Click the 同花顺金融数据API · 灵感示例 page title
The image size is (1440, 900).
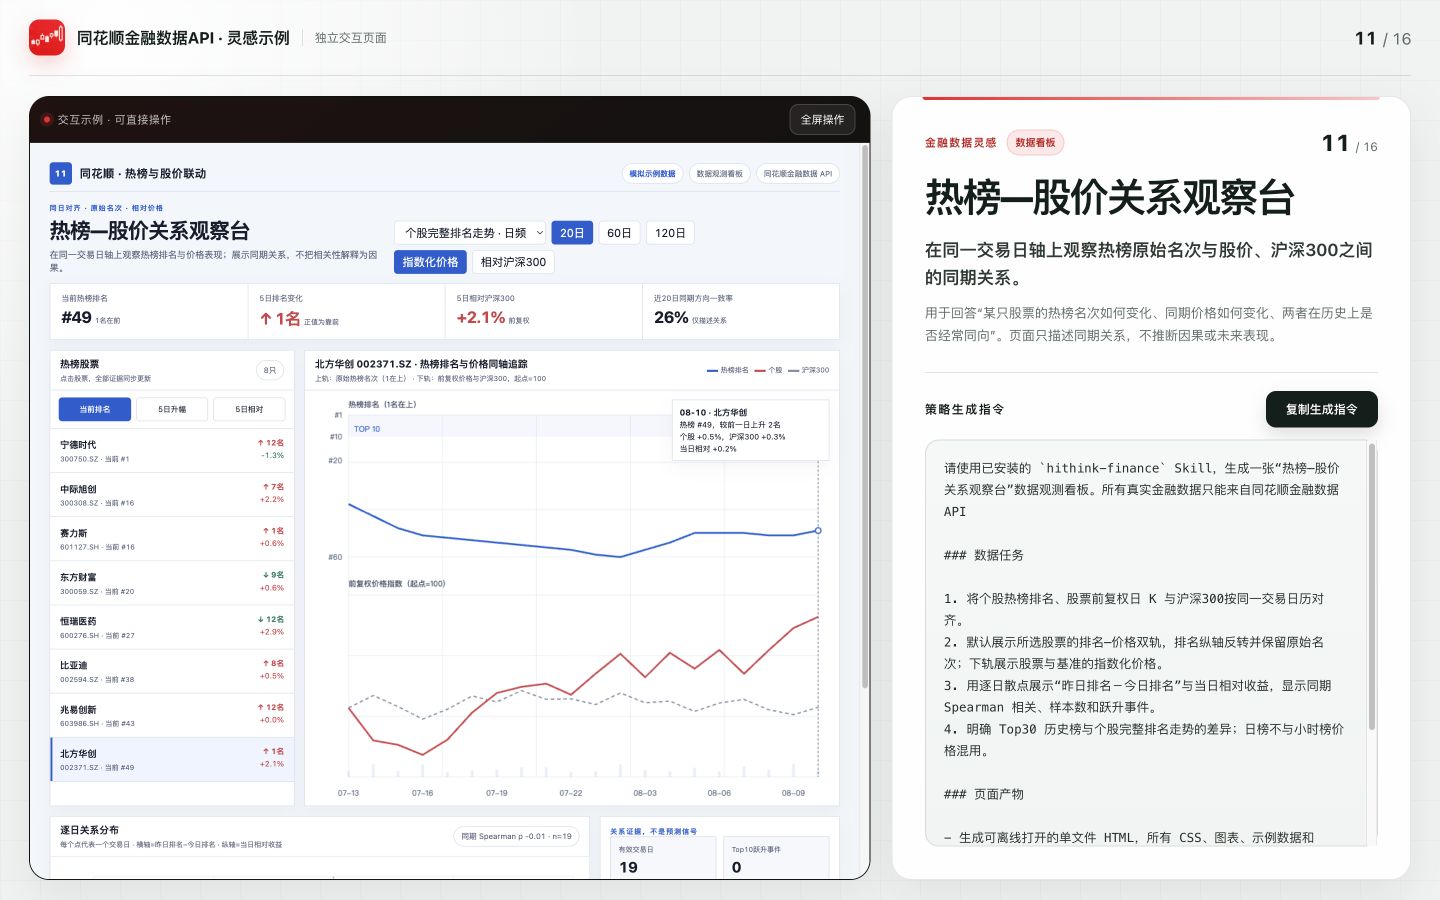pos(183,38)
